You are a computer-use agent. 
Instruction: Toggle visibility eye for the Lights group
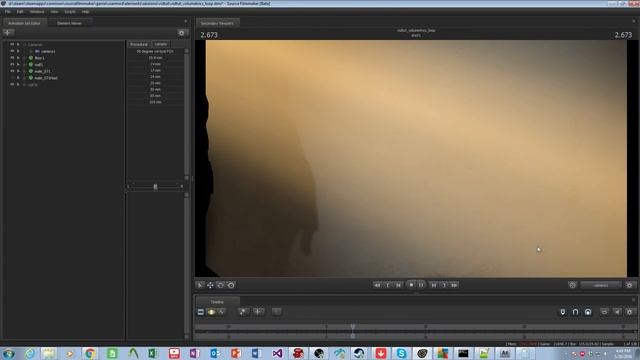click(x=12, y=84)
